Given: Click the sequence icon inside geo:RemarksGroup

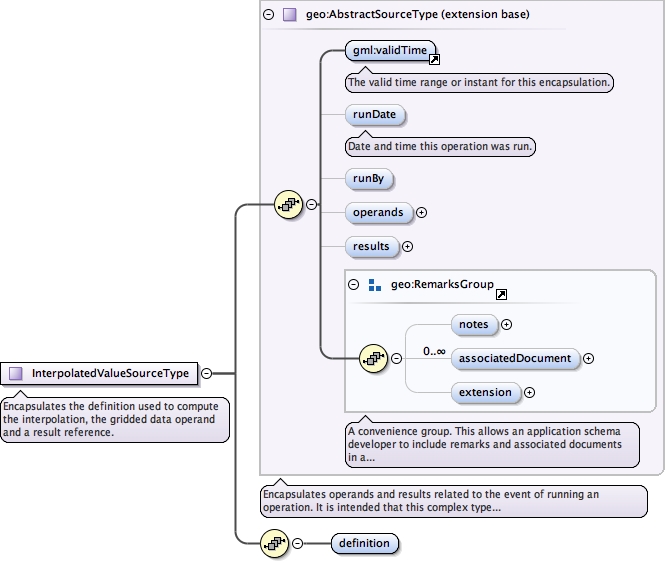Looking at the screenshot, I should coord(373,358).
